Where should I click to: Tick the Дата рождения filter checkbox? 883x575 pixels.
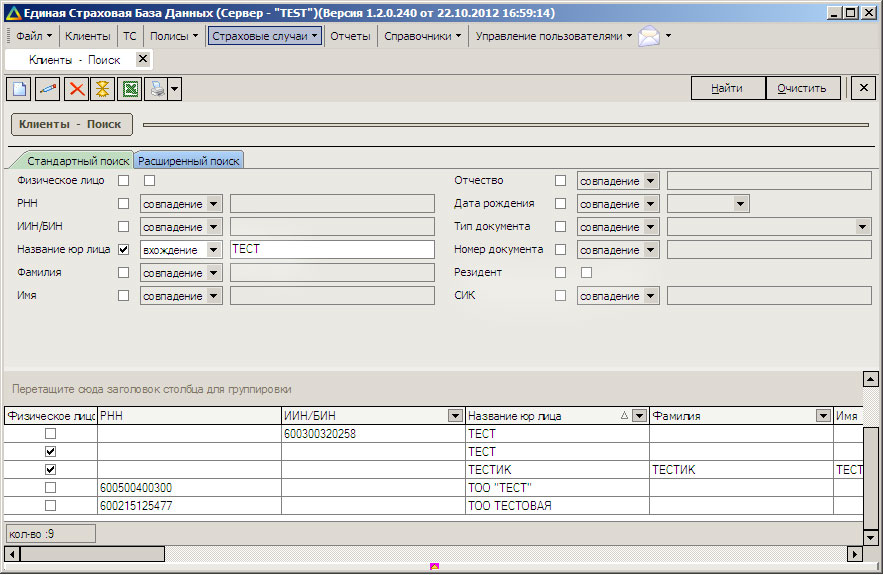(x=560, y=204)
